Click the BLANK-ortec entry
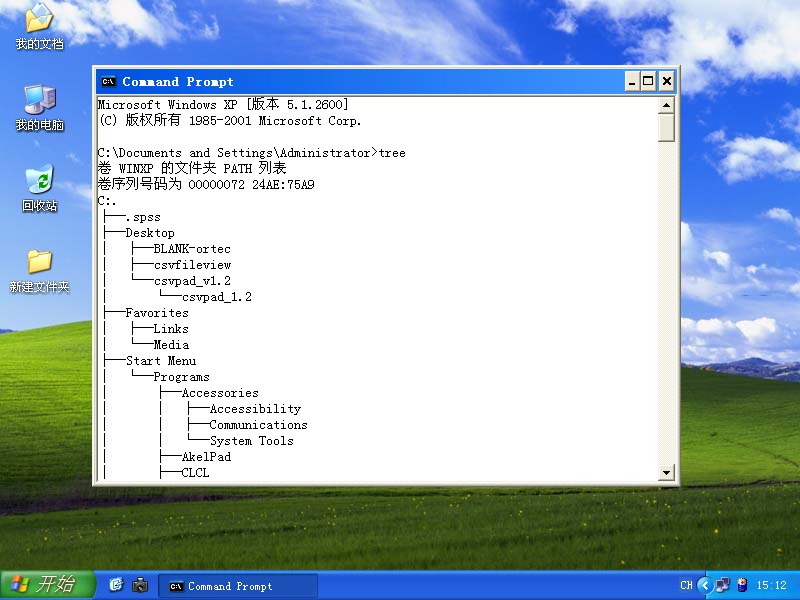Viewport: 800px width, 600px height. (x=192, y=248)
